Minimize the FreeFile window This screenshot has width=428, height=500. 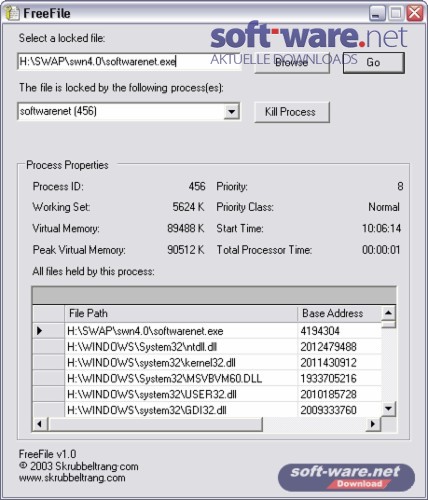tap(377, 14)
